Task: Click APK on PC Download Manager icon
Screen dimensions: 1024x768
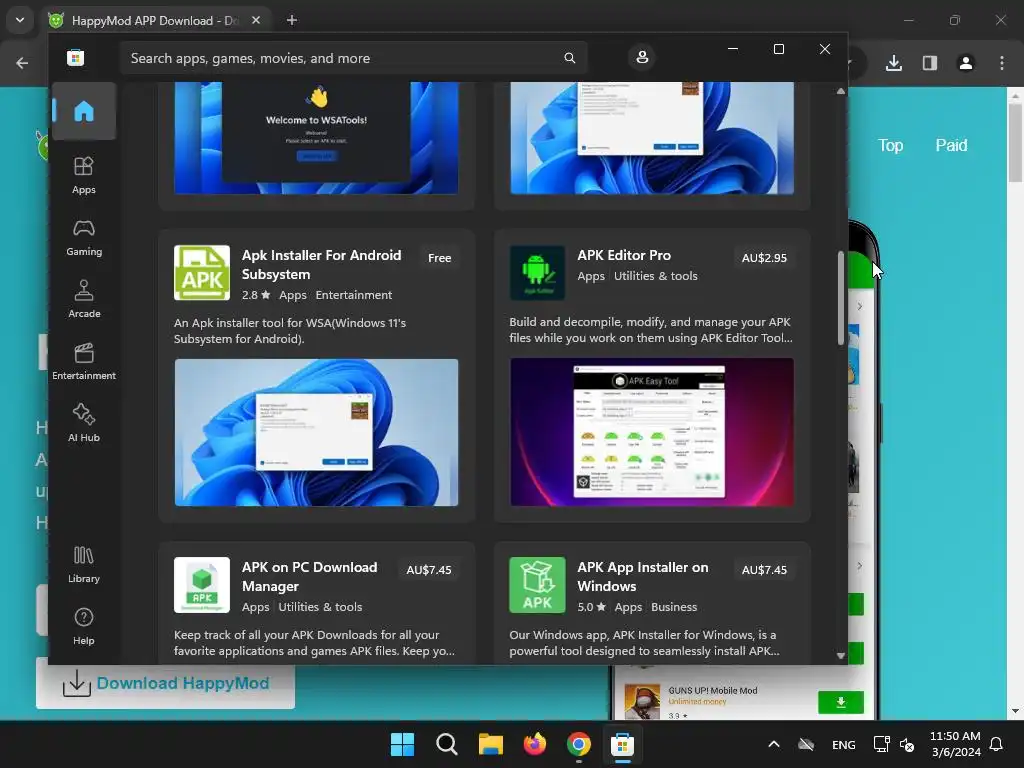Action: pos(202,584)
